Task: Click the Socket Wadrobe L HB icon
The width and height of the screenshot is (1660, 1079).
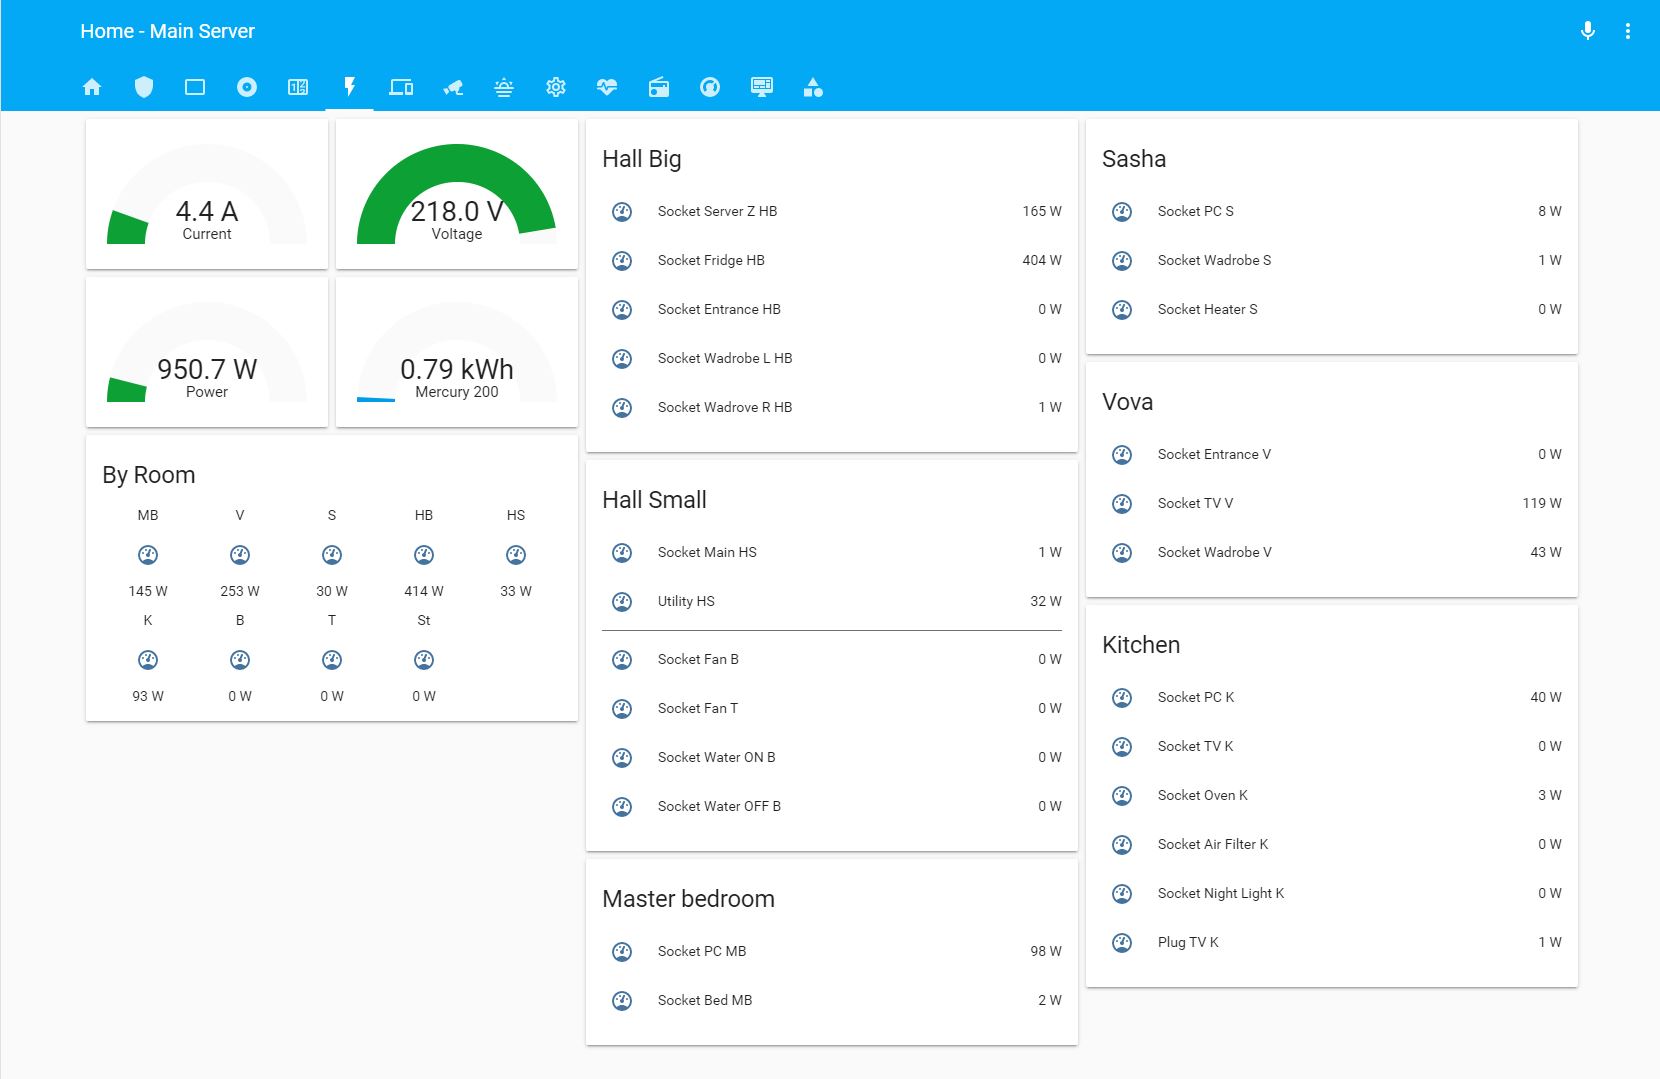Action: click(x=622, y=358)
